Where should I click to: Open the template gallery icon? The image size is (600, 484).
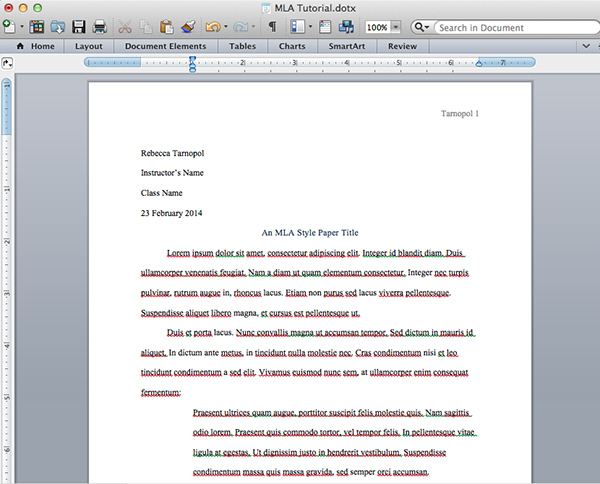click(x=37, y=26)
